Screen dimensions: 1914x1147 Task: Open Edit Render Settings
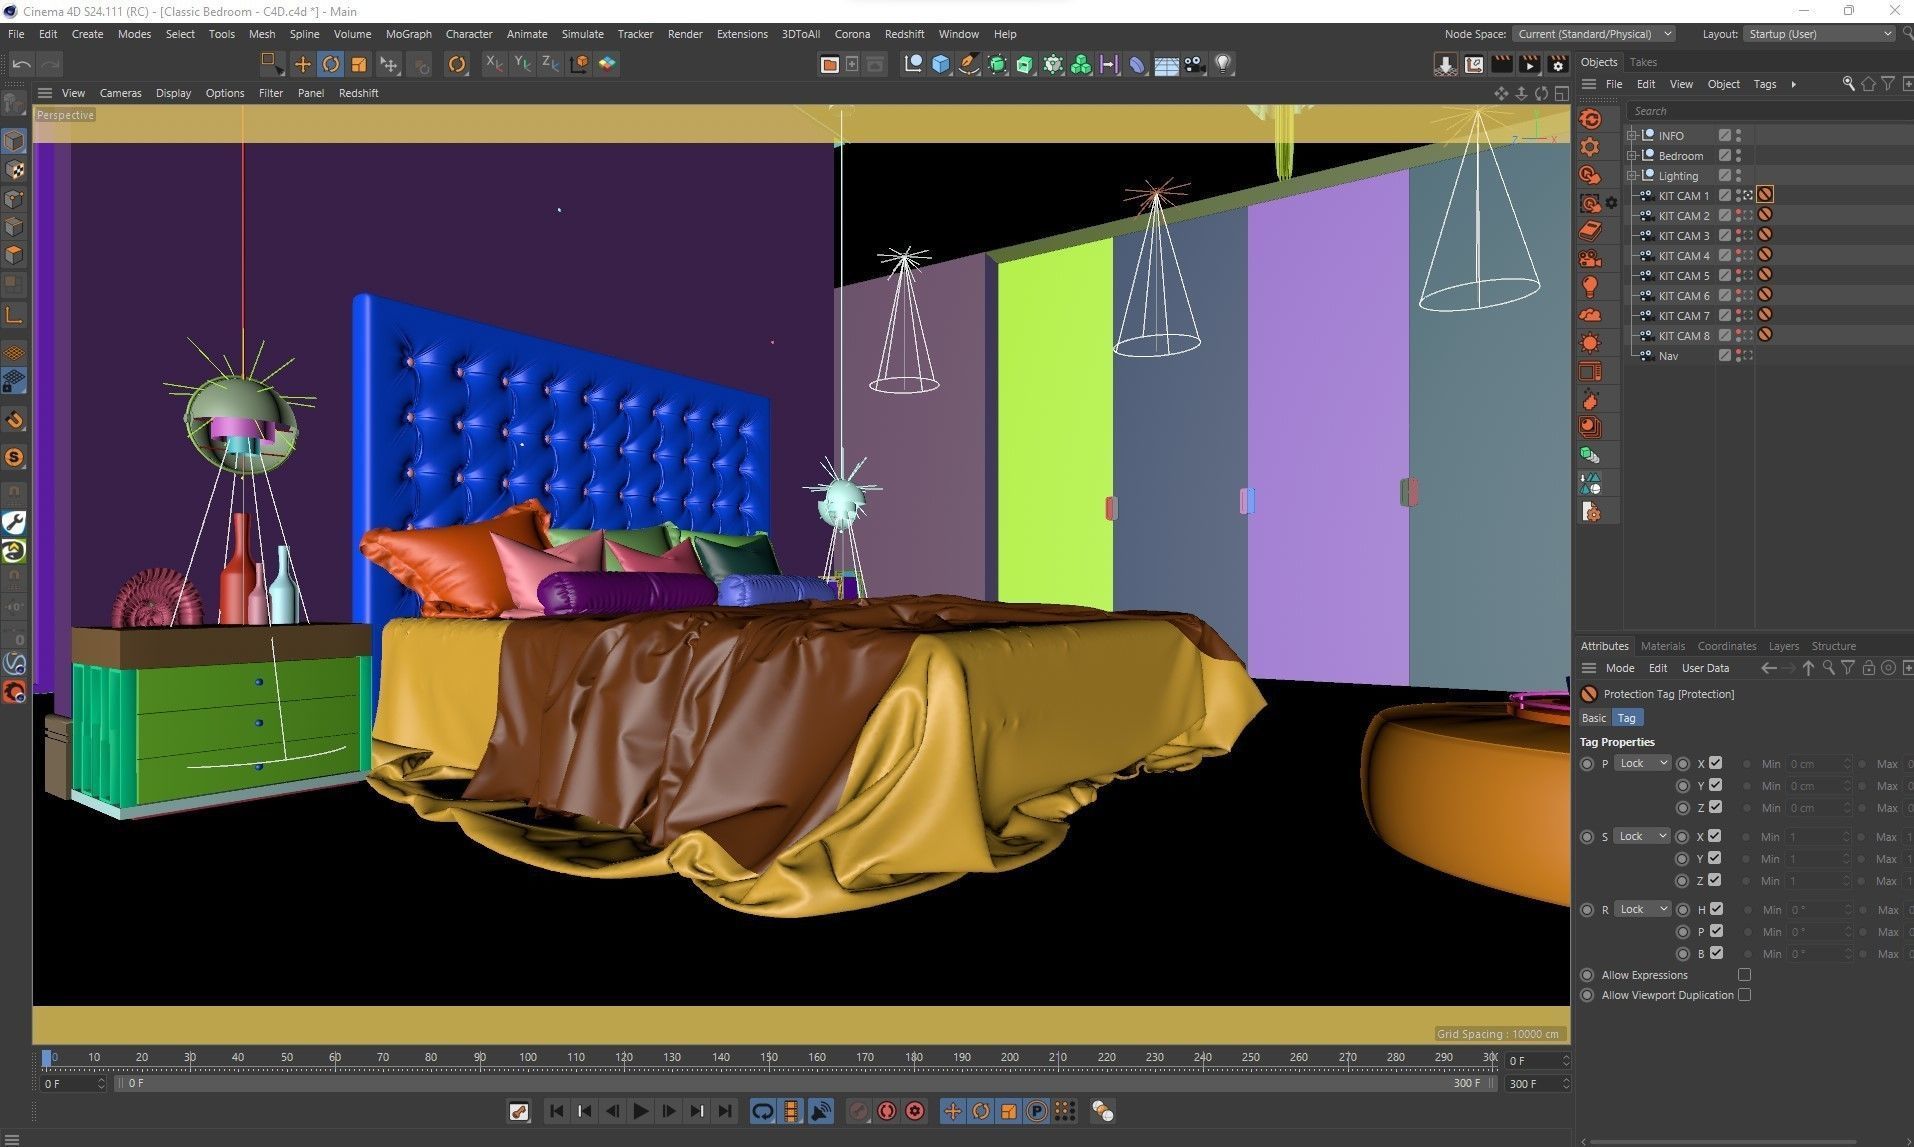click(1557, 64)
